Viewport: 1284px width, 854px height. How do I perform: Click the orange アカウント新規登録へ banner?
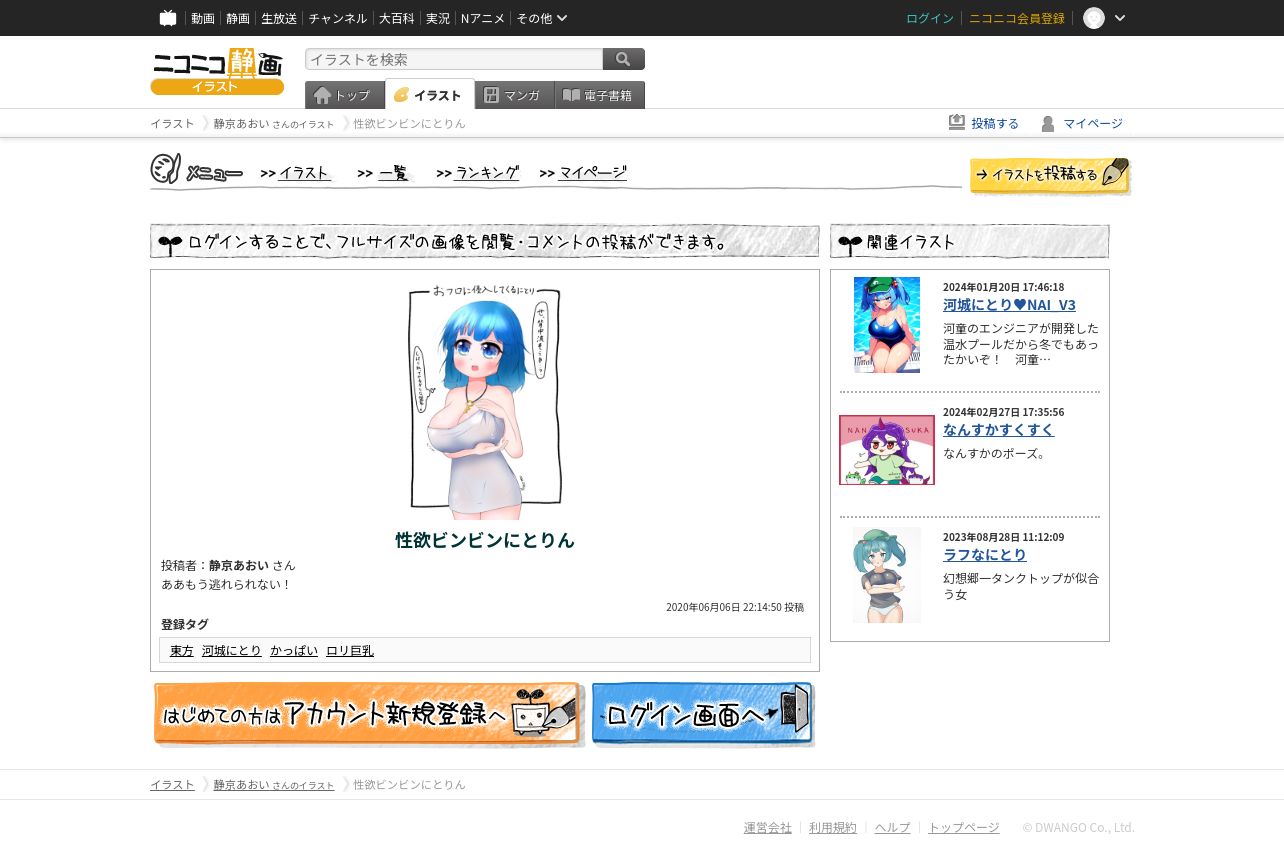point(368,714)
